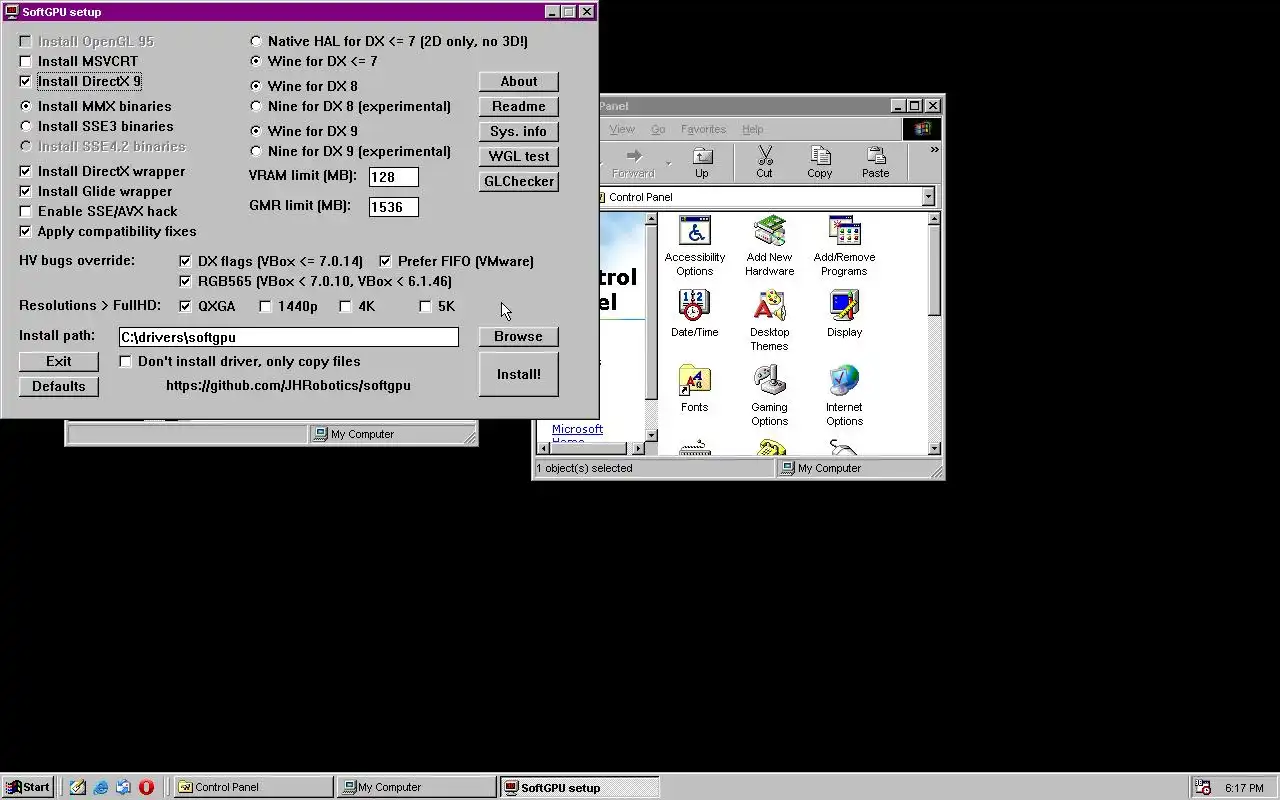This screenshot has width=1280, height=800.
Task: Select Wine for DX 8 radio button
Action: pyautogui.click(x=256, y=86)
